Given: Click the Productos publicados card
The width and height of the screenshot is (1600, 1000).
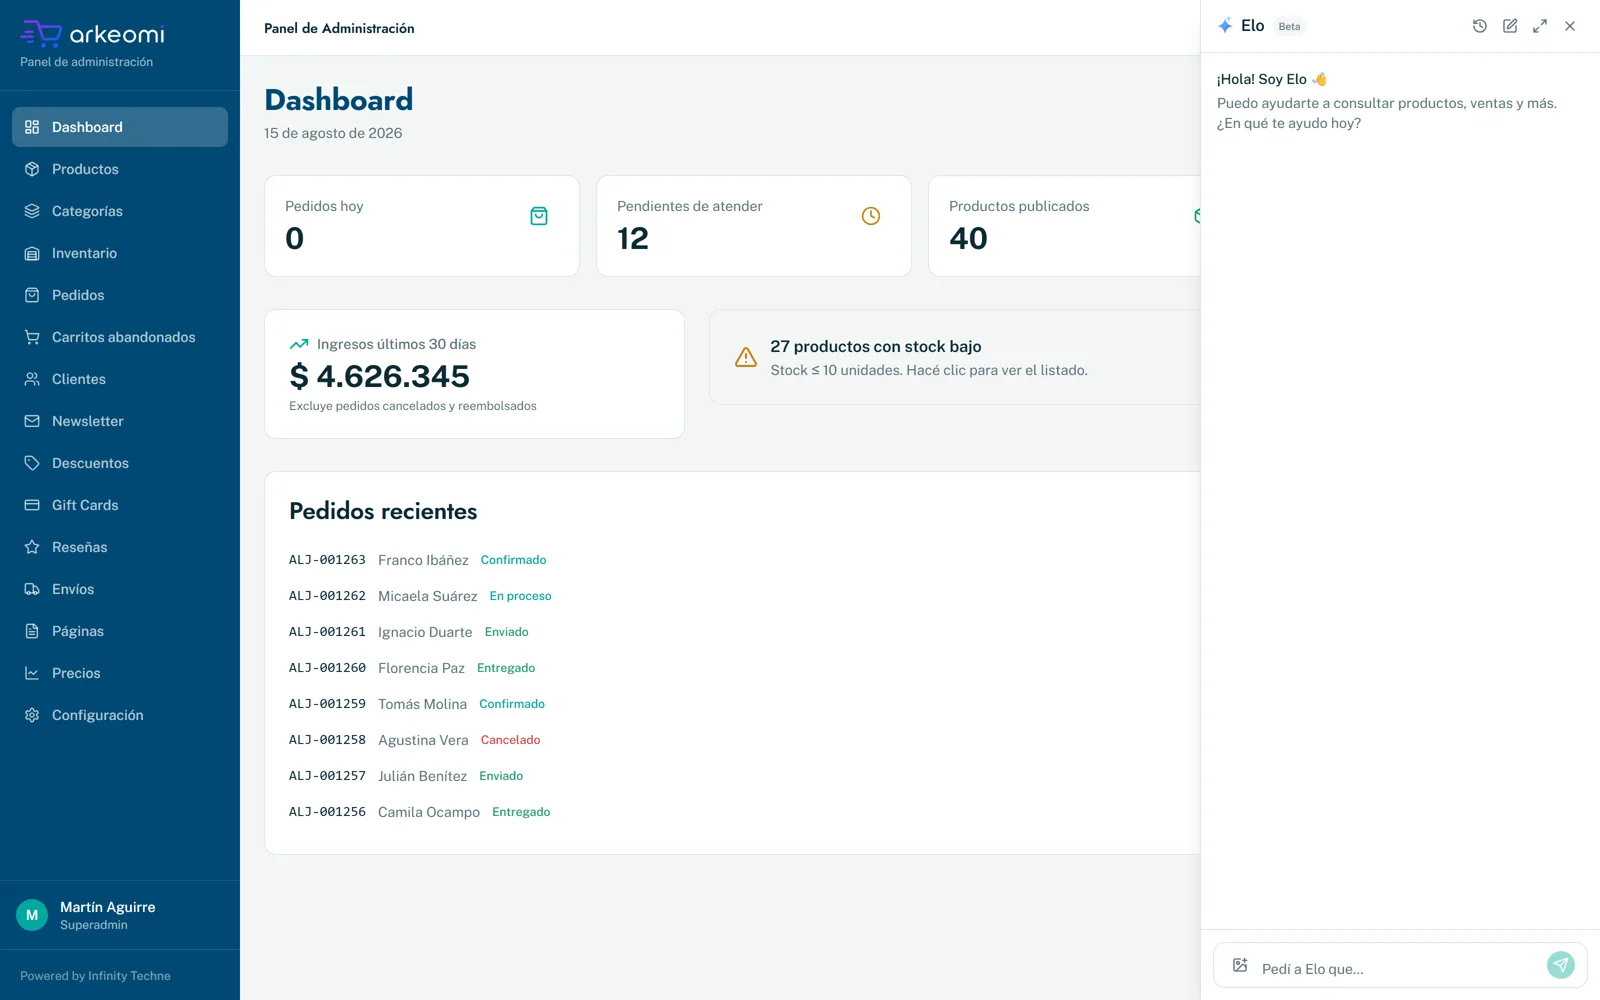Looking at the screenshot, I should point(1064,226).
